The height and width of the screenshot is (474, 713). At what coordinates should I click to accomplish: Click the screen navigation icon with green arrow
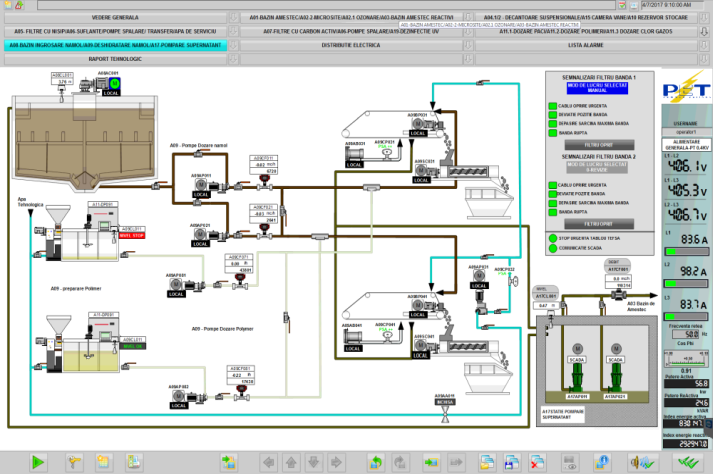coord(228,463)
